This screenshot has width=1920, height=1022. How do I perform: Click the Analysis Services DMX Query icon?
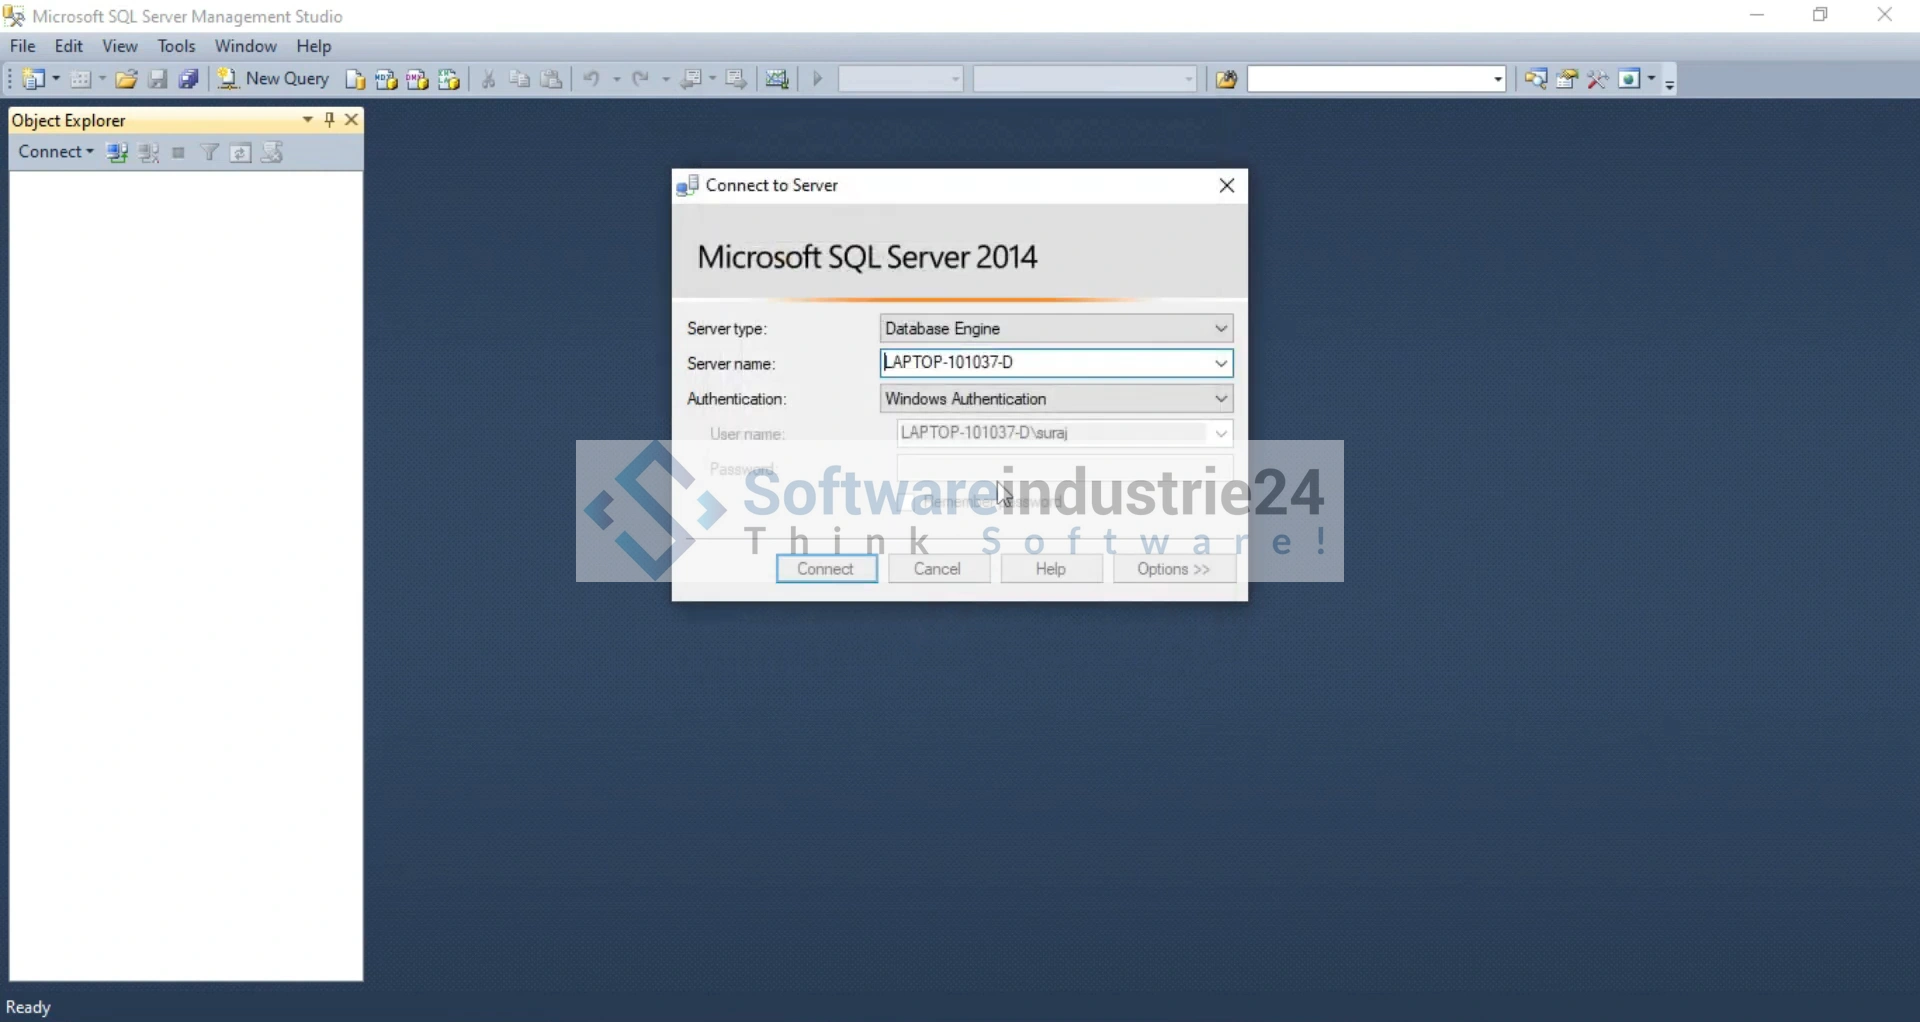coord(418,79)
